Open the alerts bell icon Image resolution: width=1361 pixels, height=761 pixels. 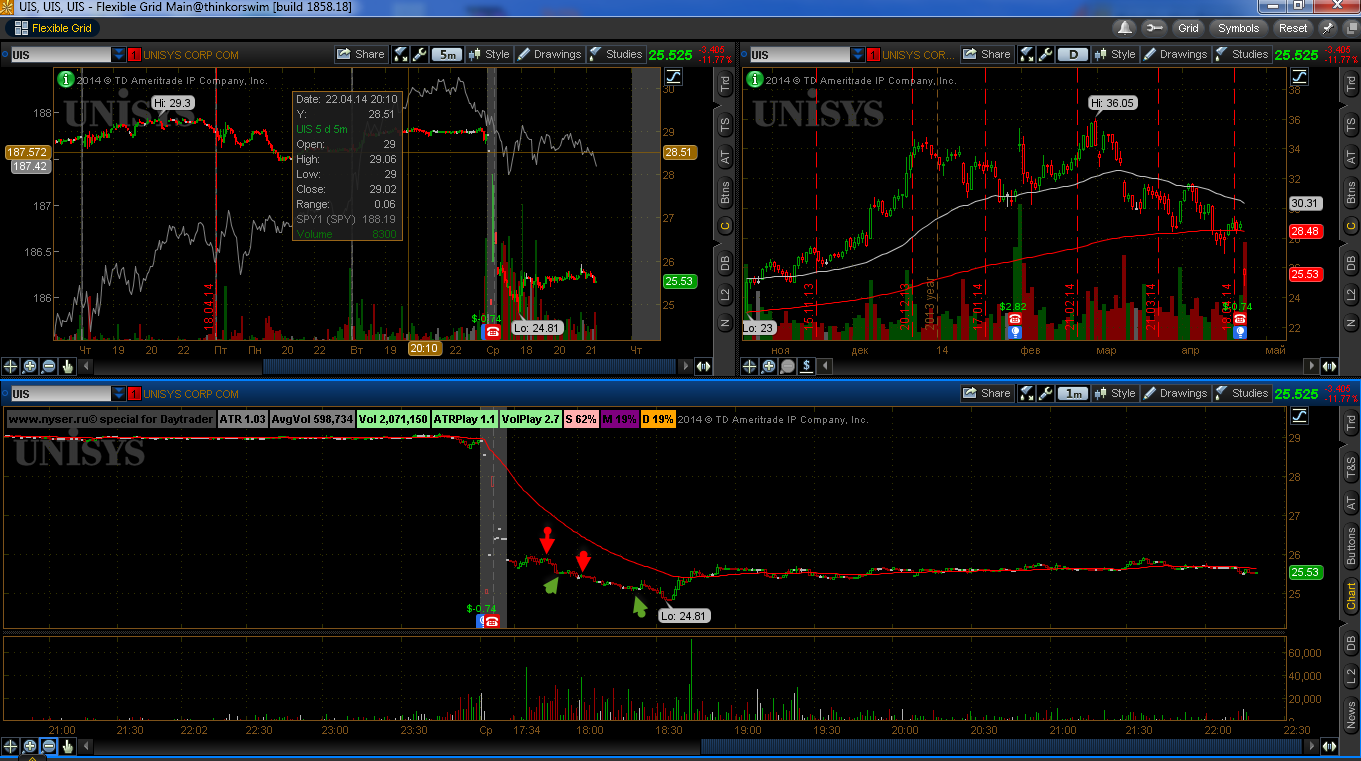click(x=1125, y=28)
